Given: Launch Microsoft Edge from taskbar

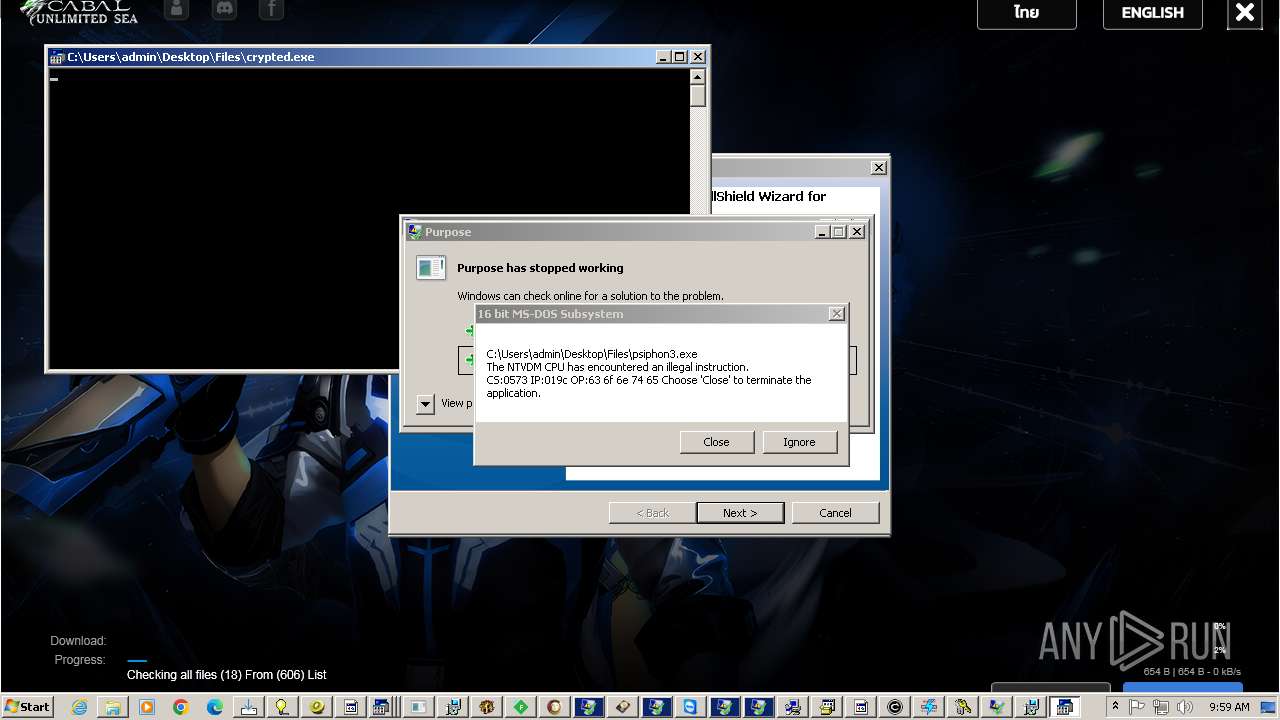Looking at the screenshot, I should pyautogui.click(x=215, y=707).
